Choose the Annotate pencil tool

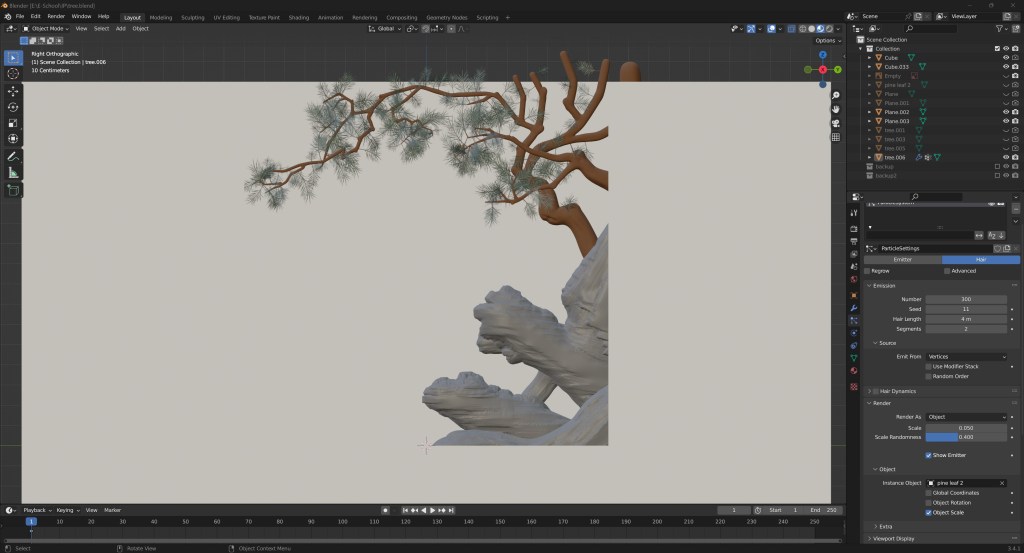click(x=13, y=157)
